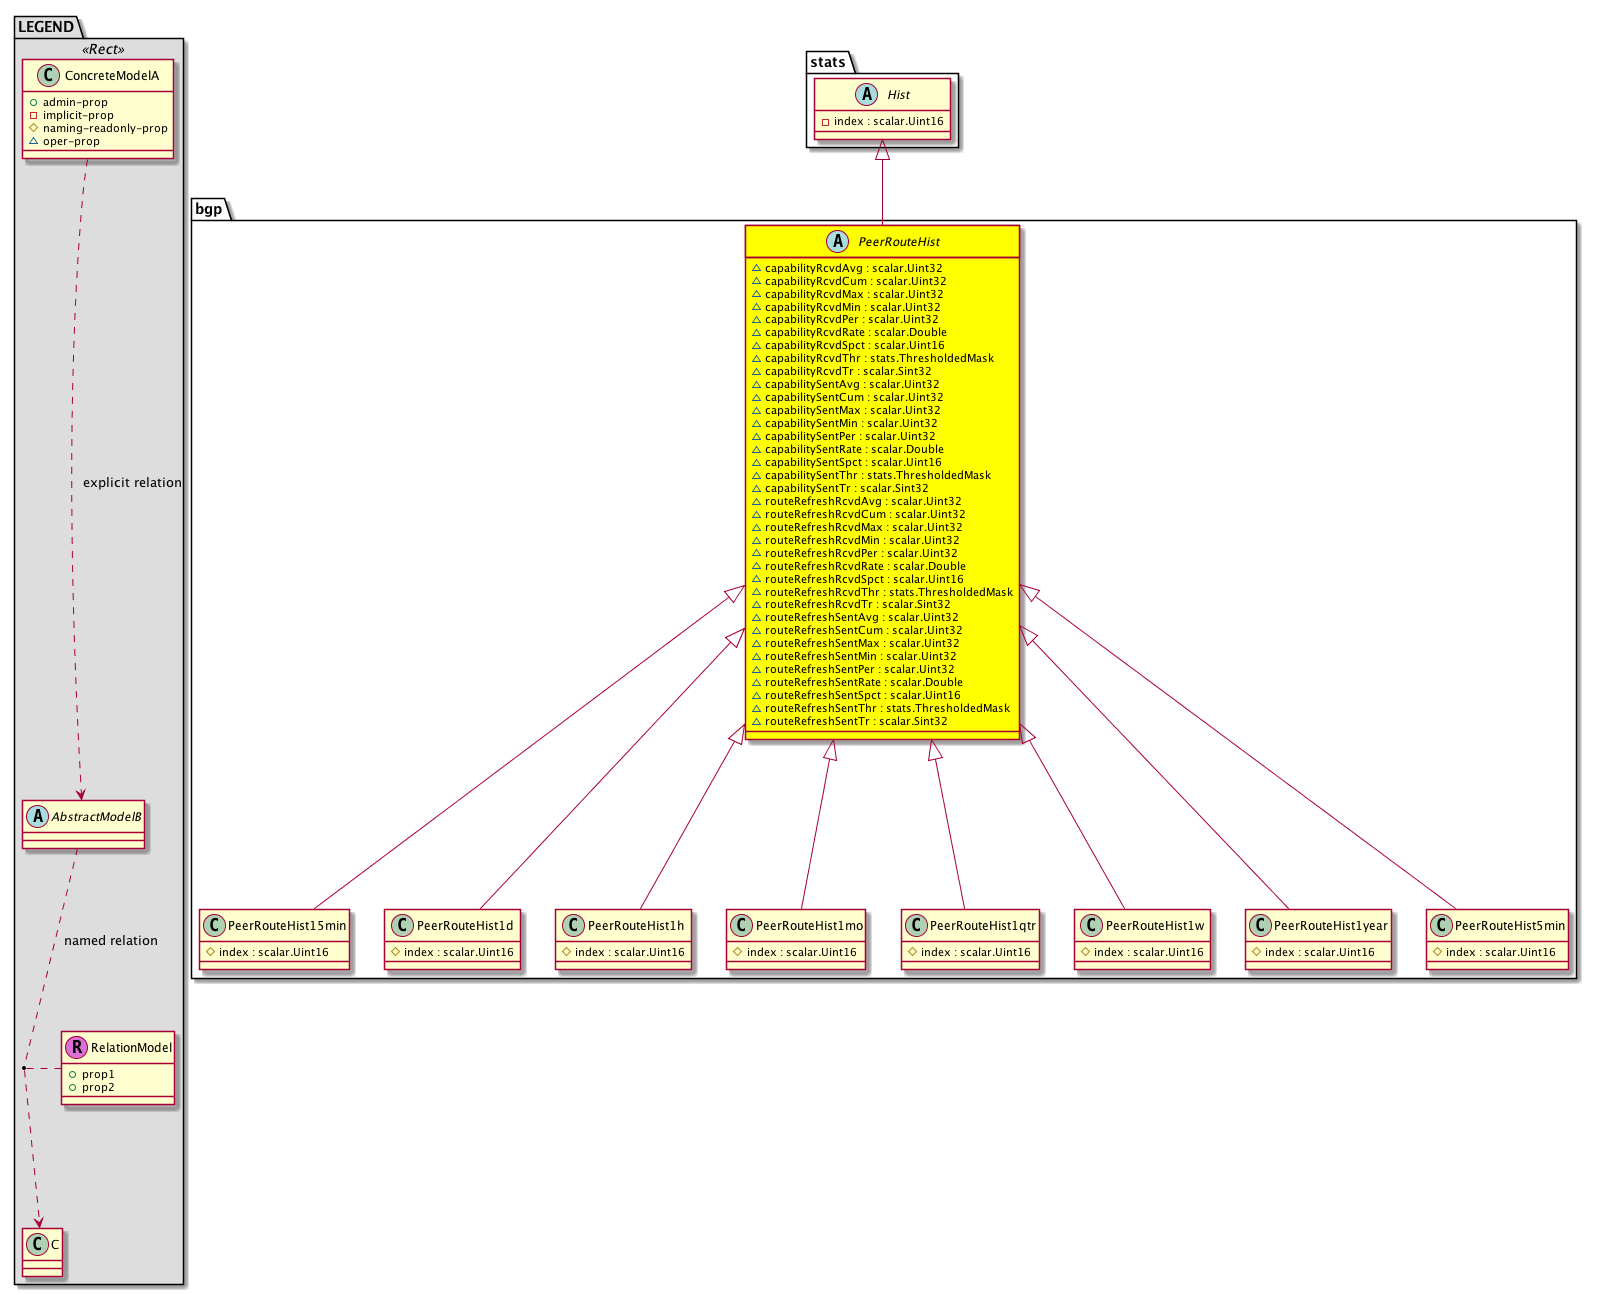Screen dimensions: 1597x1295
Task: Click the 'C' icon of PeerRouteHist15min
Action: coord(213,925)
